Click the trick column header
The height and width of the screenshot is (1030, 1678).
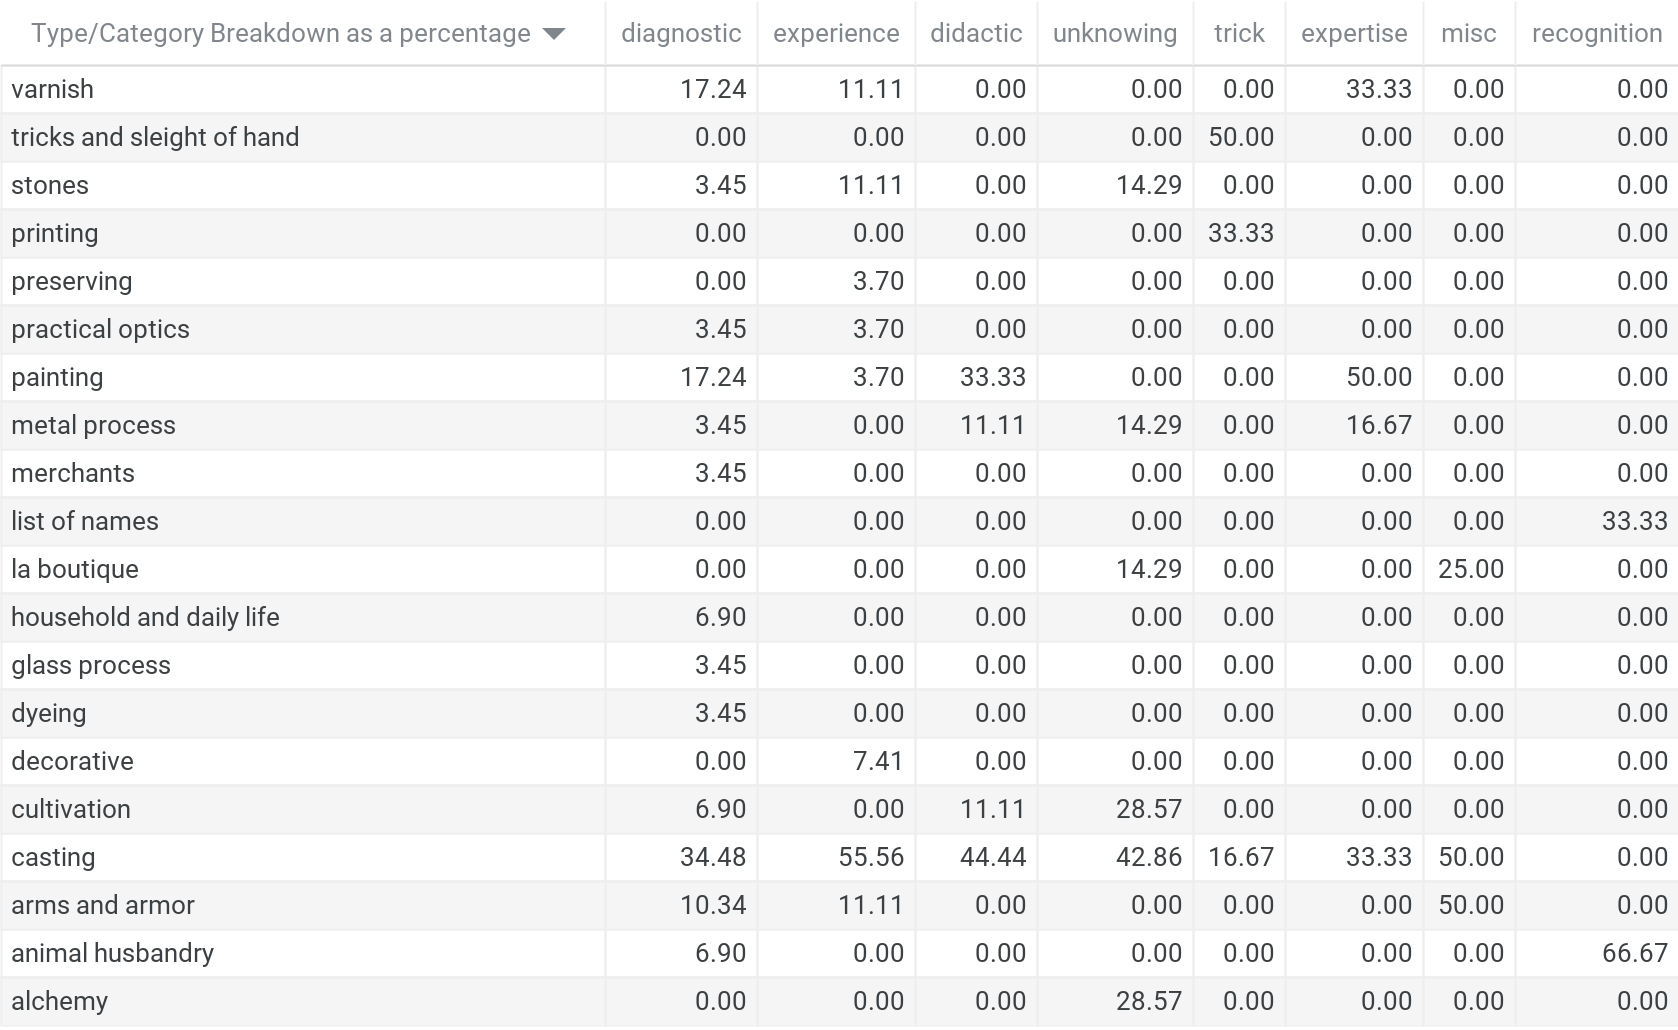click(x=1239, y=33)
